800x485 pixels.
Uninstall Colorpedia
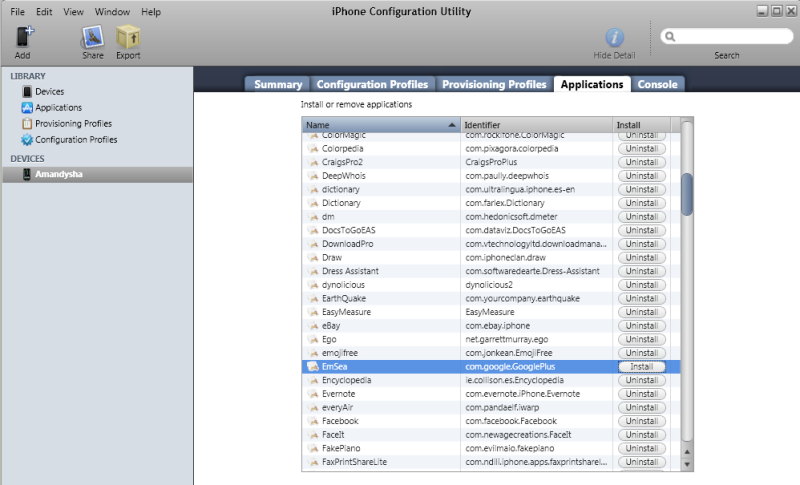point(641,149)
